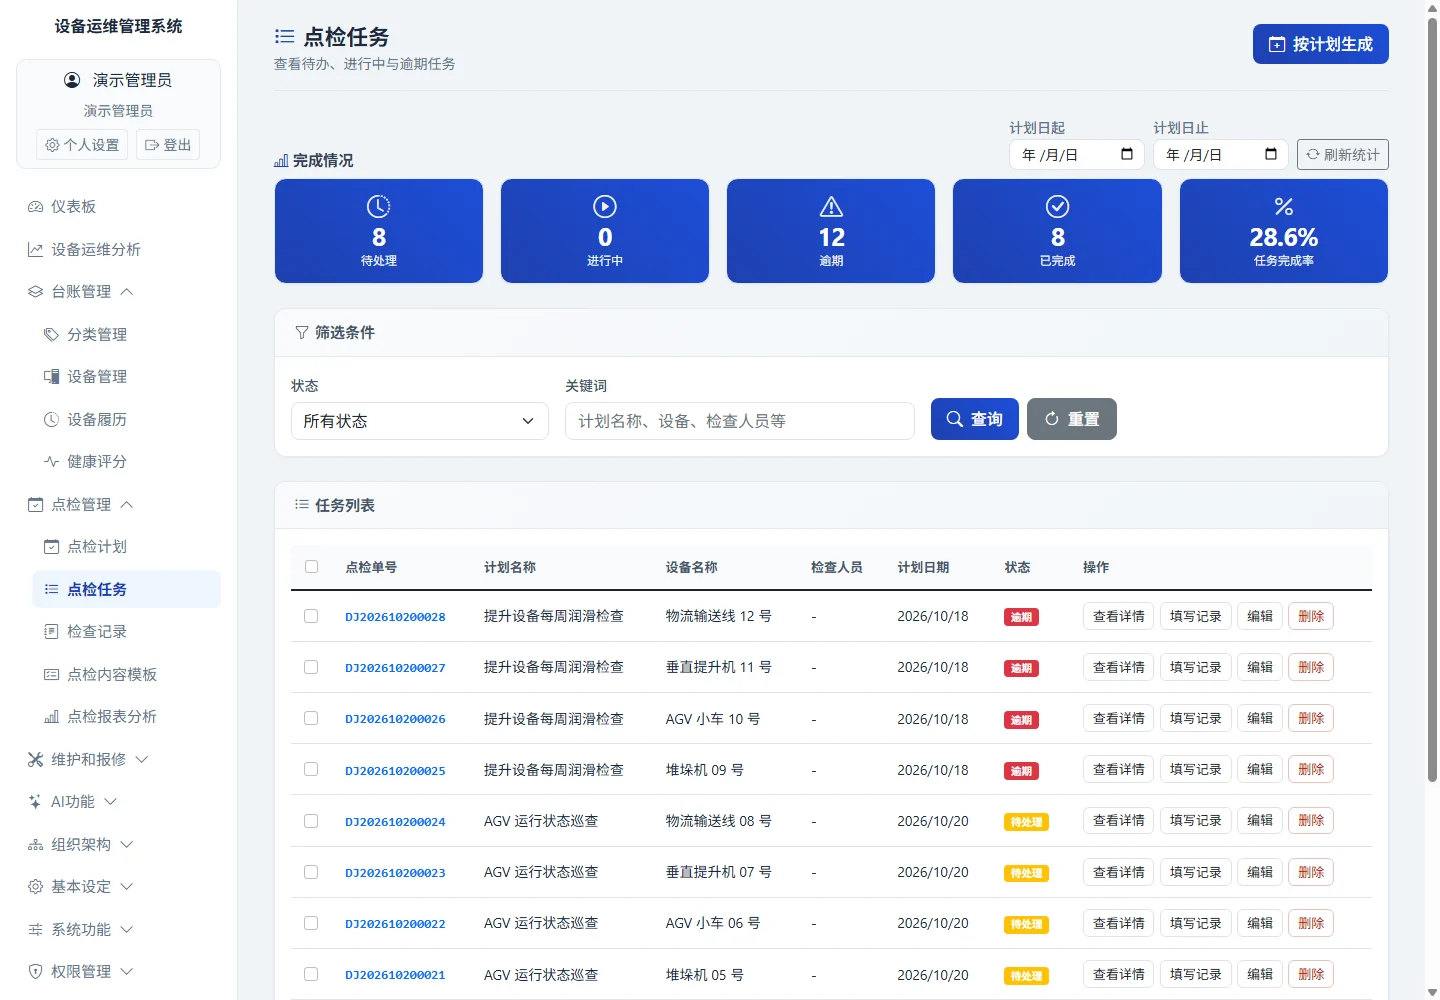Click 删除 for task DJ202610200025

1311,770
